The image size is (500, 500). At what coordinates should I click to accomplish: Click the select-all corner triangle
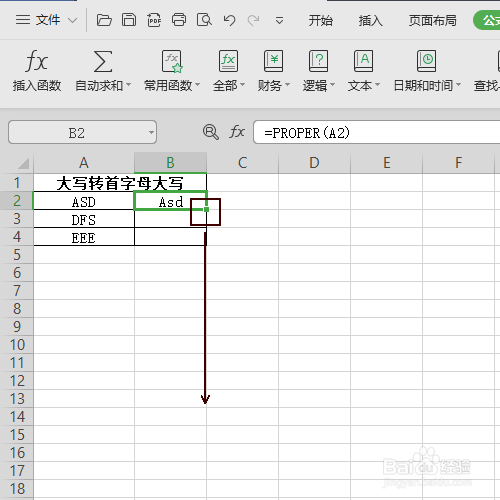click(23, 163)
